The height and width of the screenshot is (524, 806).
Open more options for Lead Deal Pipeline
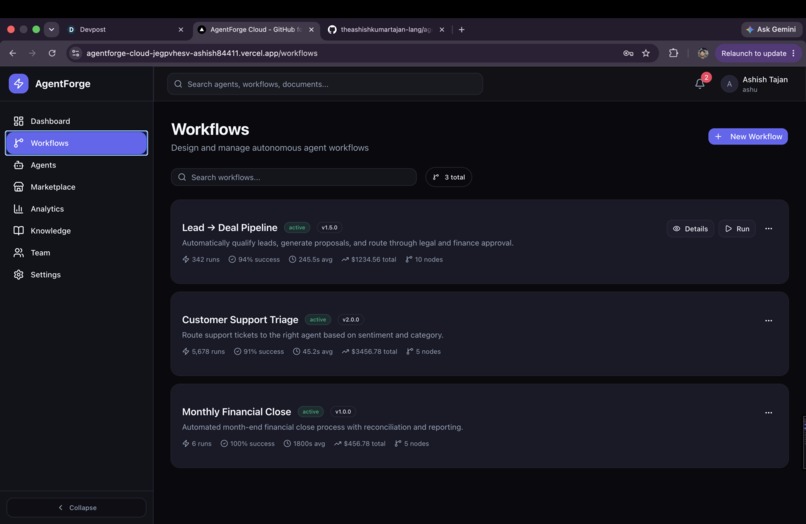point(768,228)
